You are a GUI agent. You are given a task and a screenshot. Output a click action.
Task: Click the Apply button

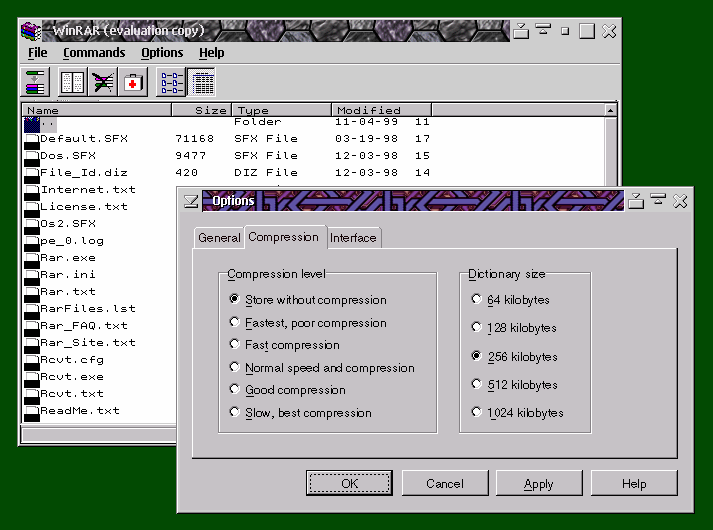(x=539, y=483)
